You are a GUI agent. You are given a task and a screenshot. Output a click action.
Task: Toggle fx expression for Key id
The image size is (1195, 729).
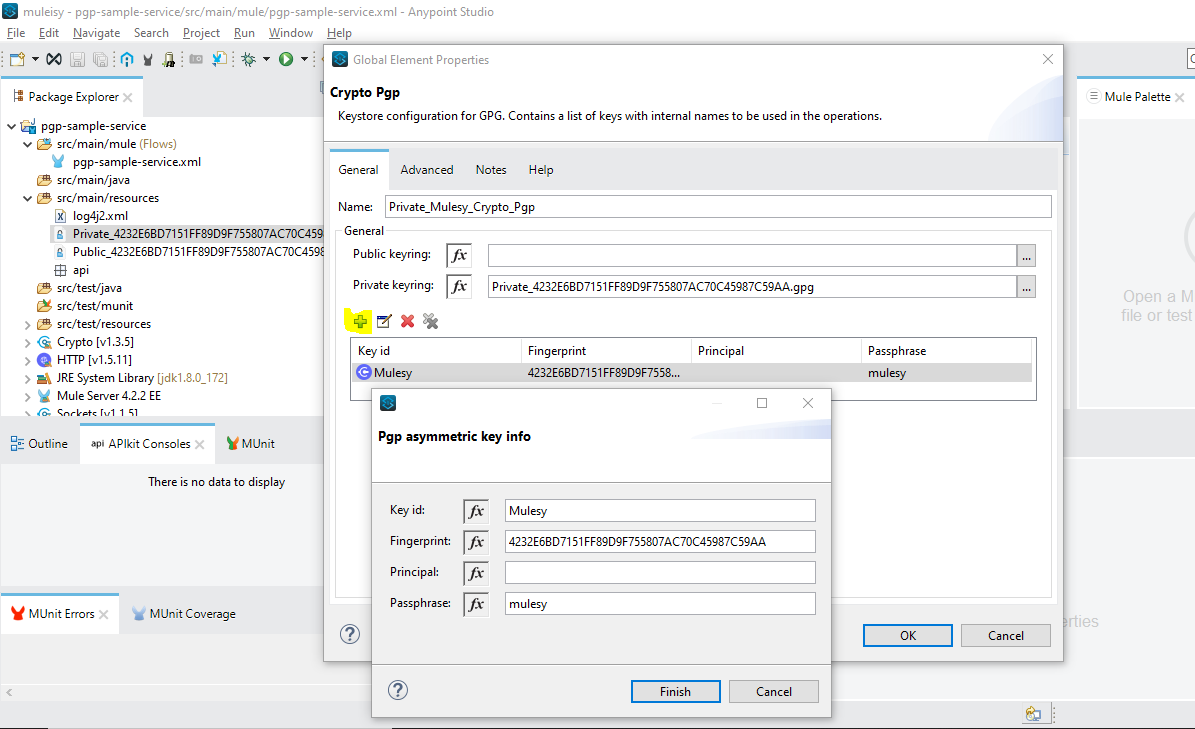click(476, 511)
